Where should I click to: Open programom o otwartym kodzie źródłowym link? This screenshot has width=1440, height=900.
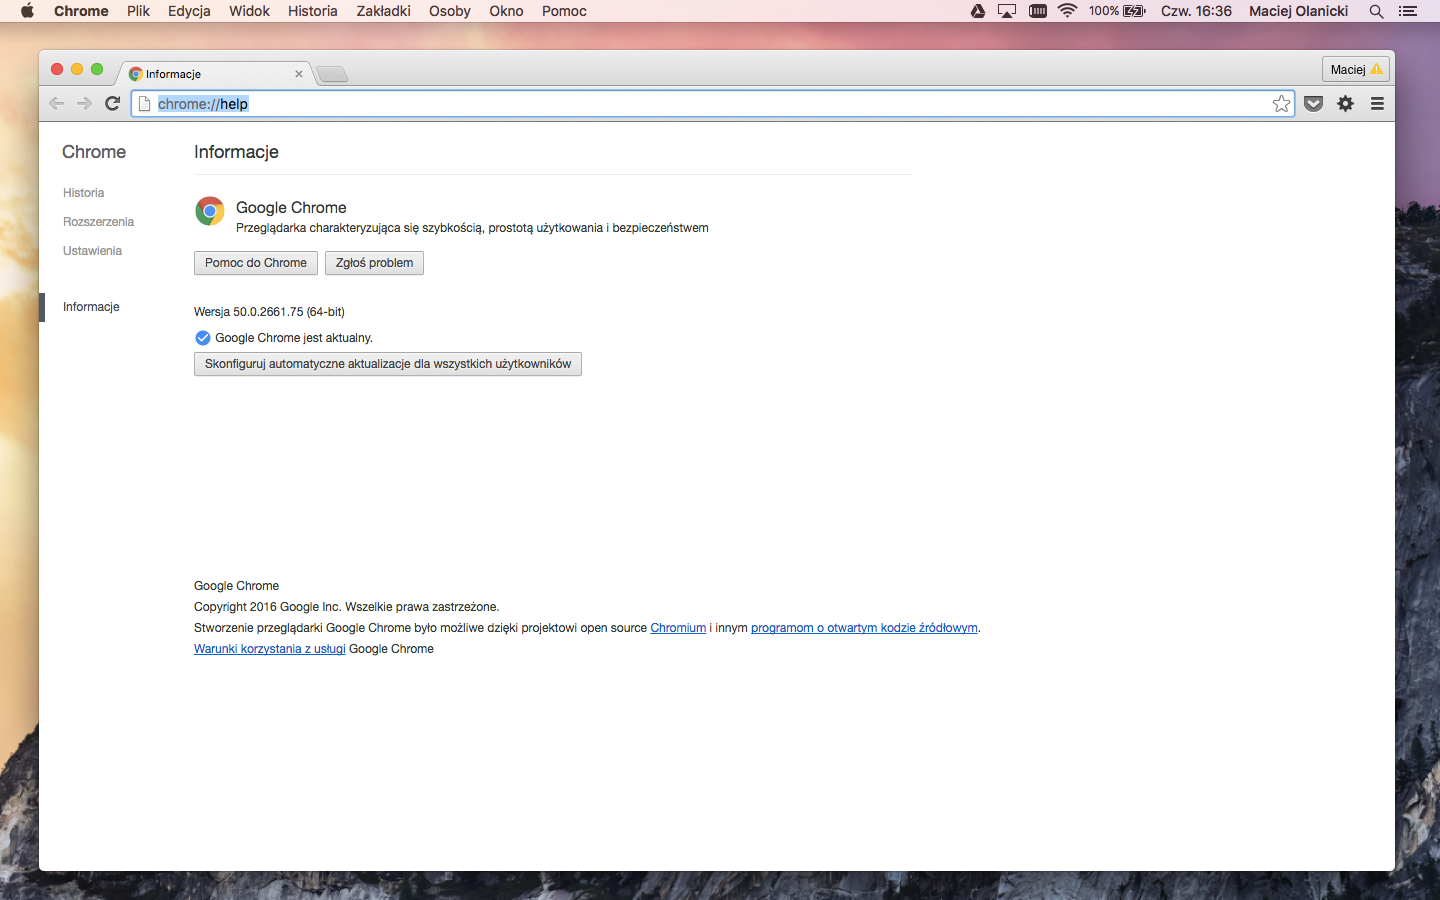pos(864,628)
